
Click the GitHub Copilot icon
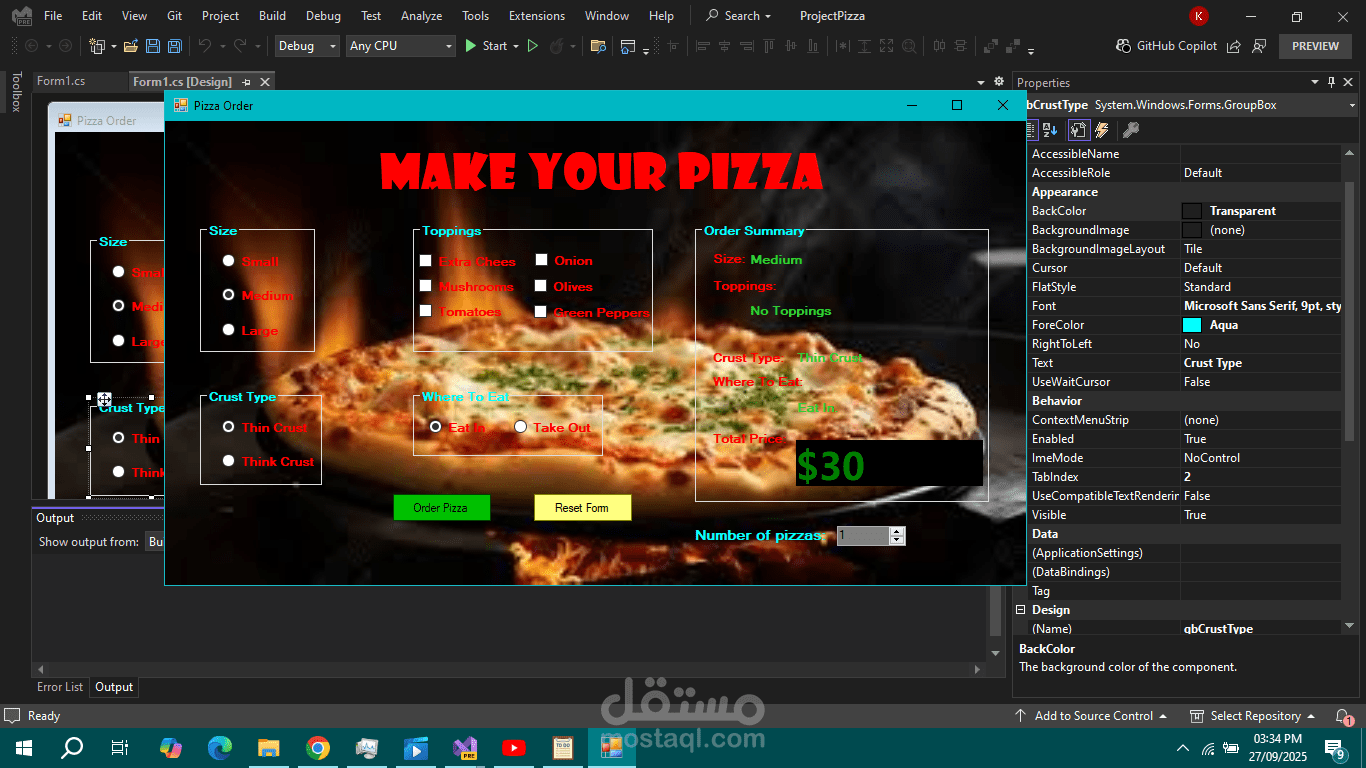(1124, 46)
